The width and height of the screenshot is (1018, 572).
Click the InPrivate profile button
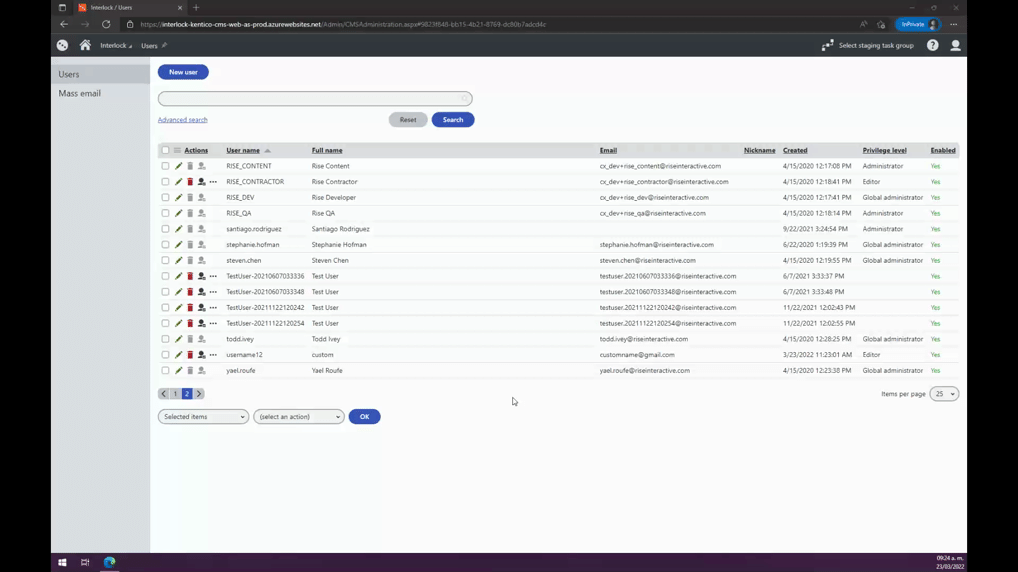point(918,24)
